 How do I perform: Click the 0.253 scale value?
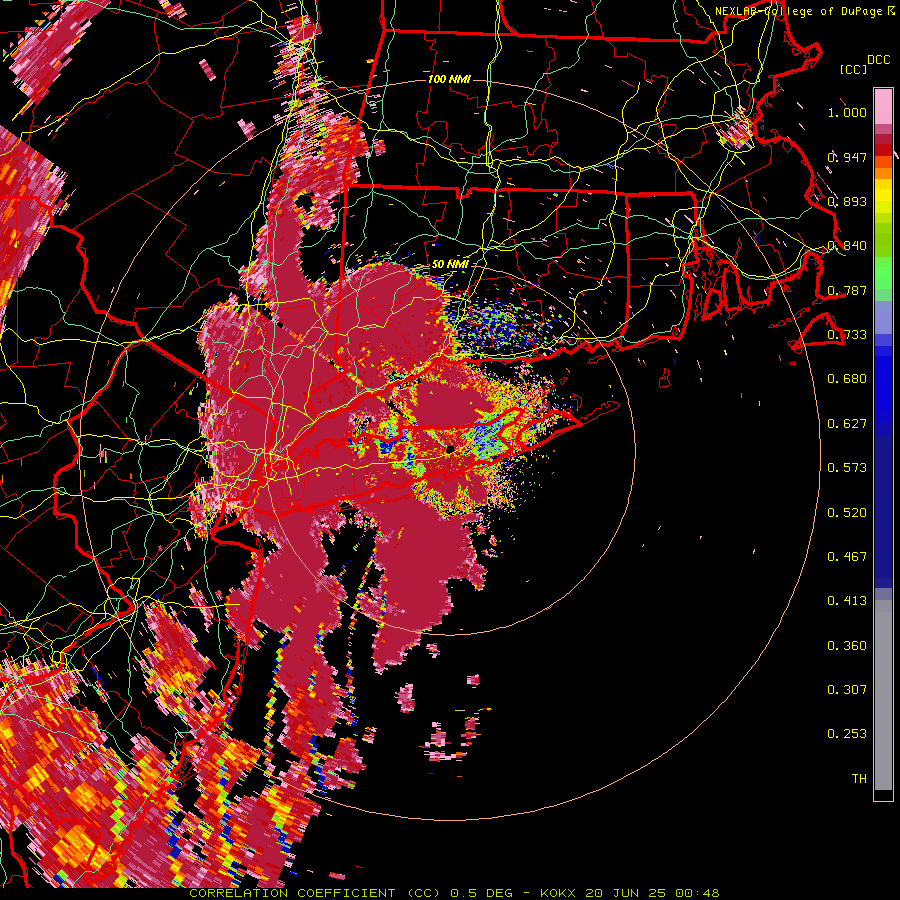pos(847,734)
